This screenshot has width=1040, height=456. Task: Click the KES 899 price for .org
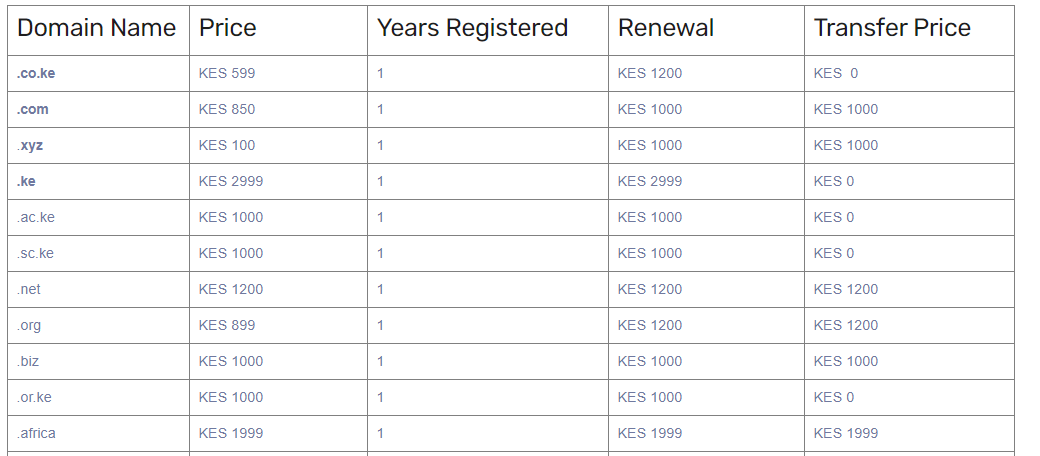[x=227, y=325]
